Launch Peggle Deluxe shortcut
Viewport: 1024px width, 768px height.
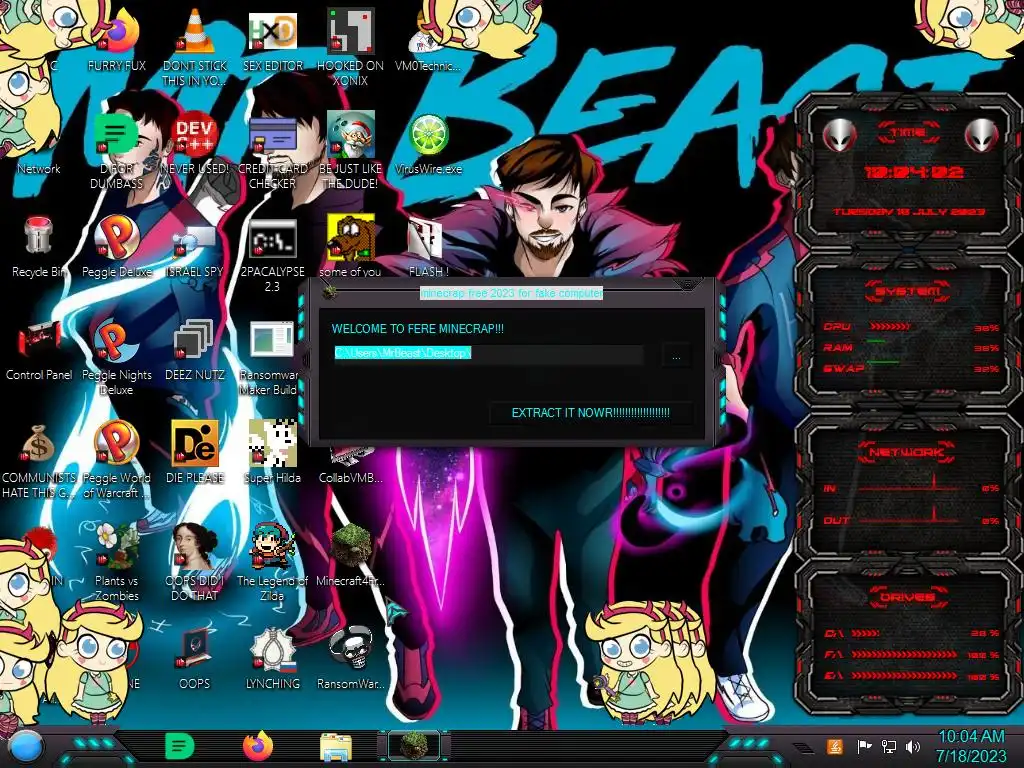point(117,238)
